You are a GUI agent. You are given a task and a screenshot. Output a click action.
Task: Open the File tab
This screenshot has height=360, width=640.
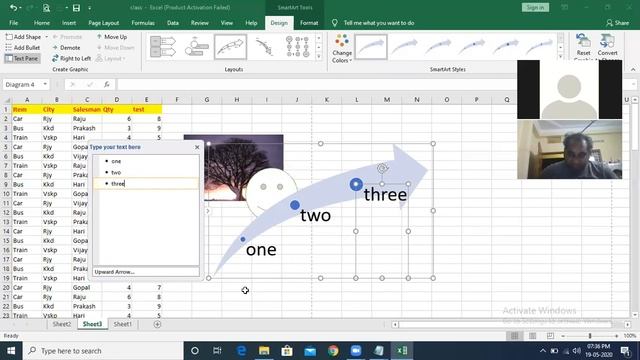point(13,23)
